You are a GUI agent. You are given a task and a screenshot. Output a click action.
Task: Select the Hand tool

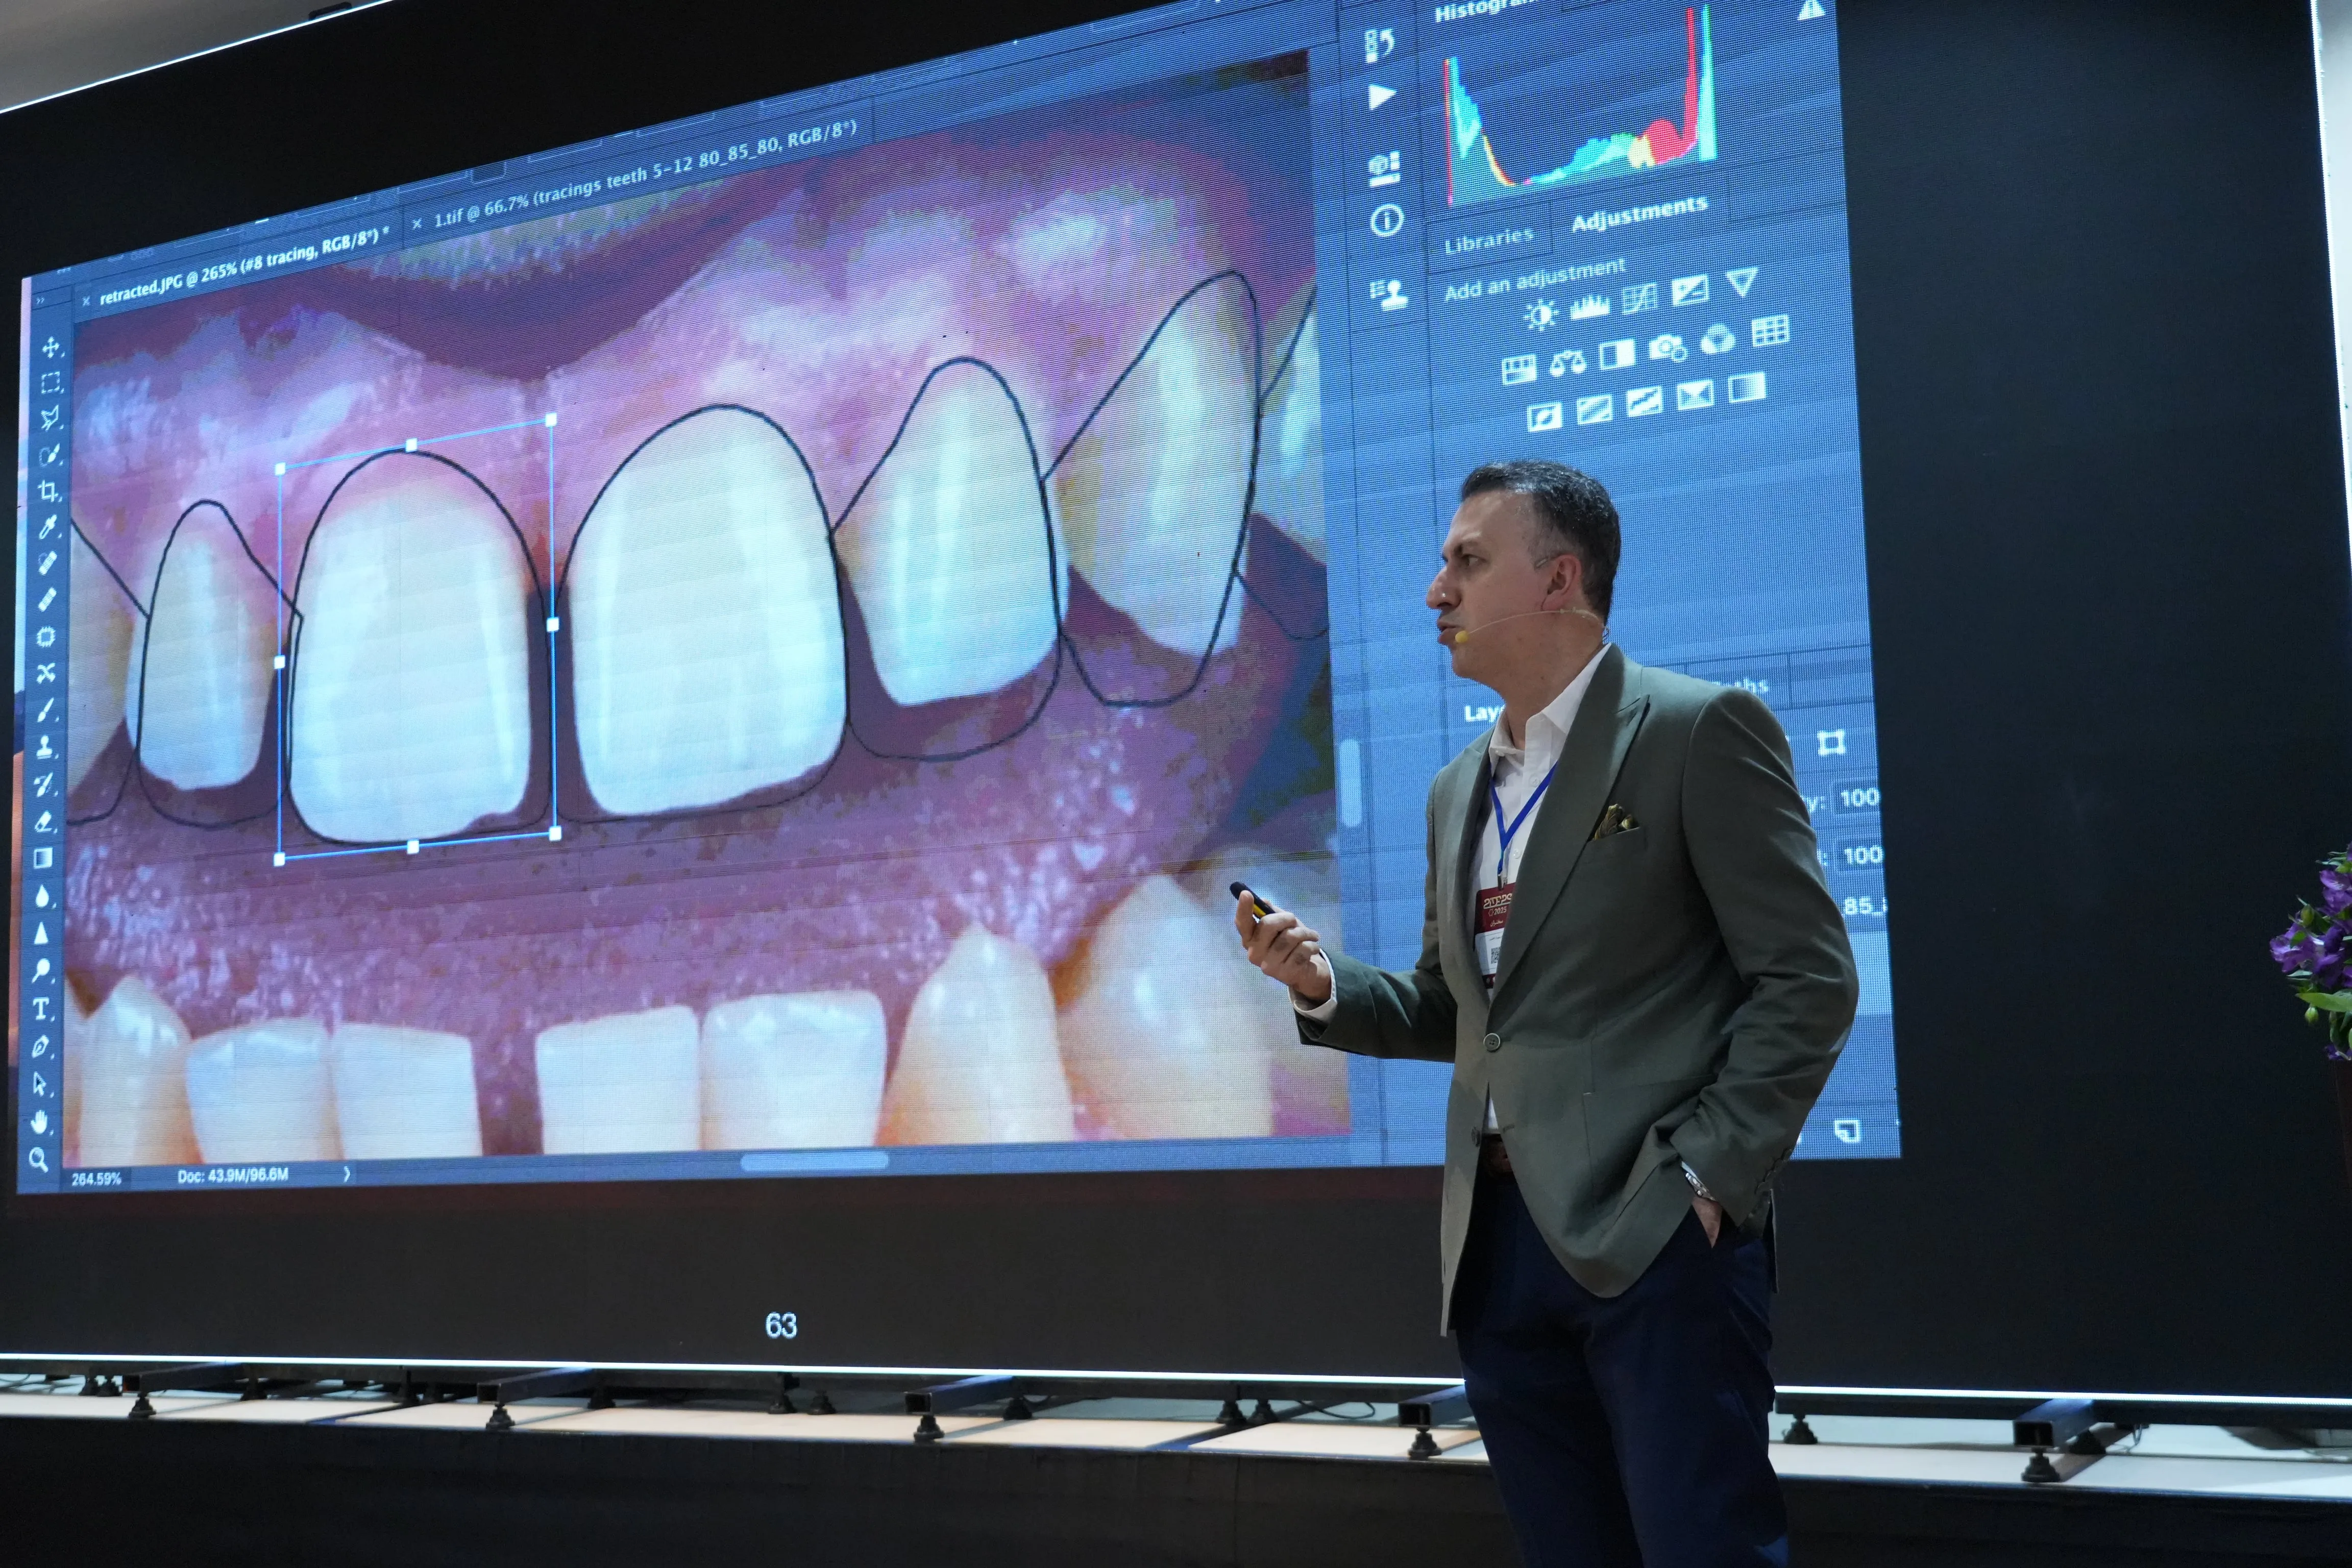click(x=40, y=1122)
